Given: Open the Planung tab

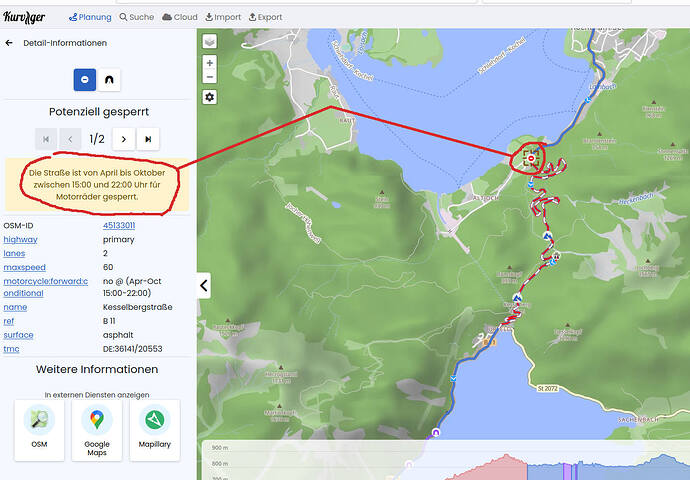Looking at the screenshot, I should click(90, 17).
